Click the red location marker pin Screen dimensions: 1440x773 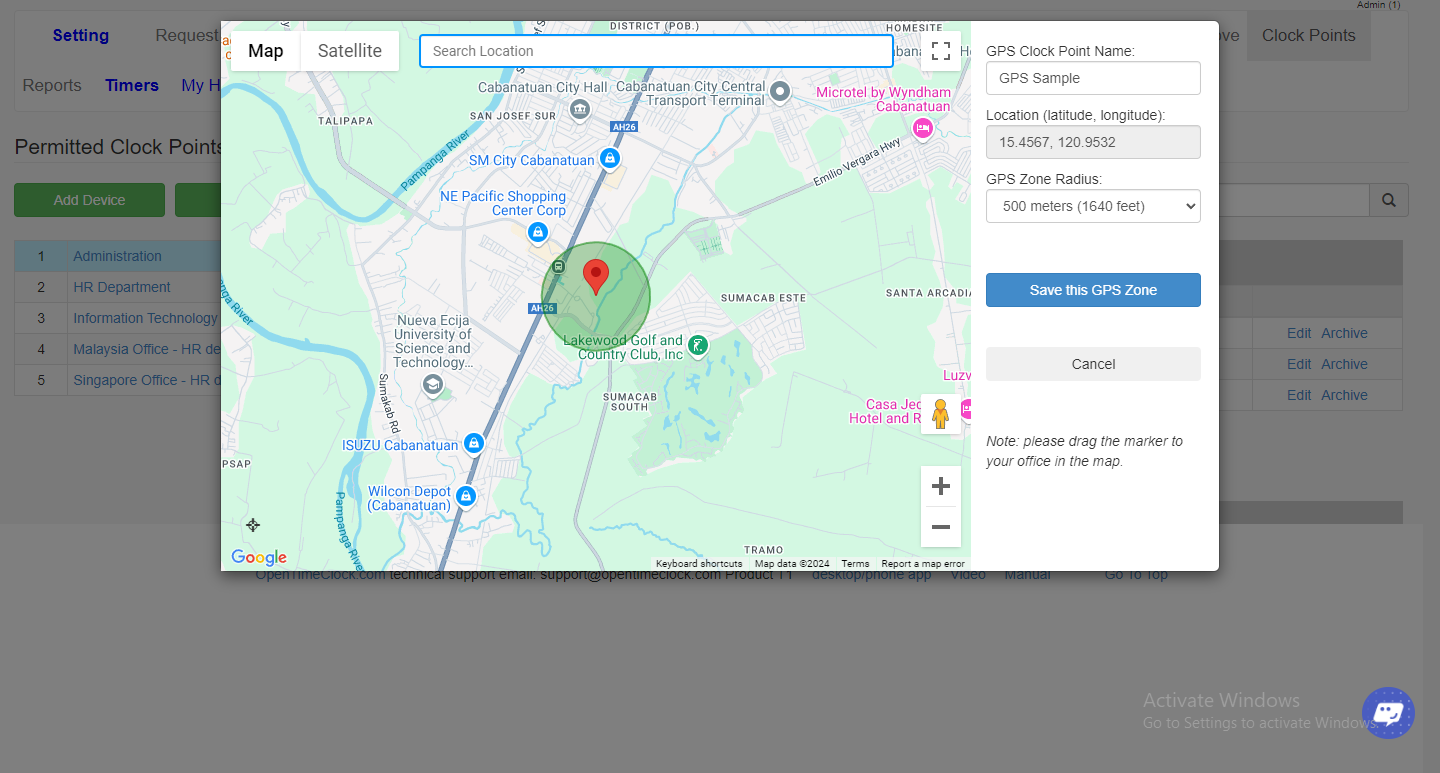596,277
